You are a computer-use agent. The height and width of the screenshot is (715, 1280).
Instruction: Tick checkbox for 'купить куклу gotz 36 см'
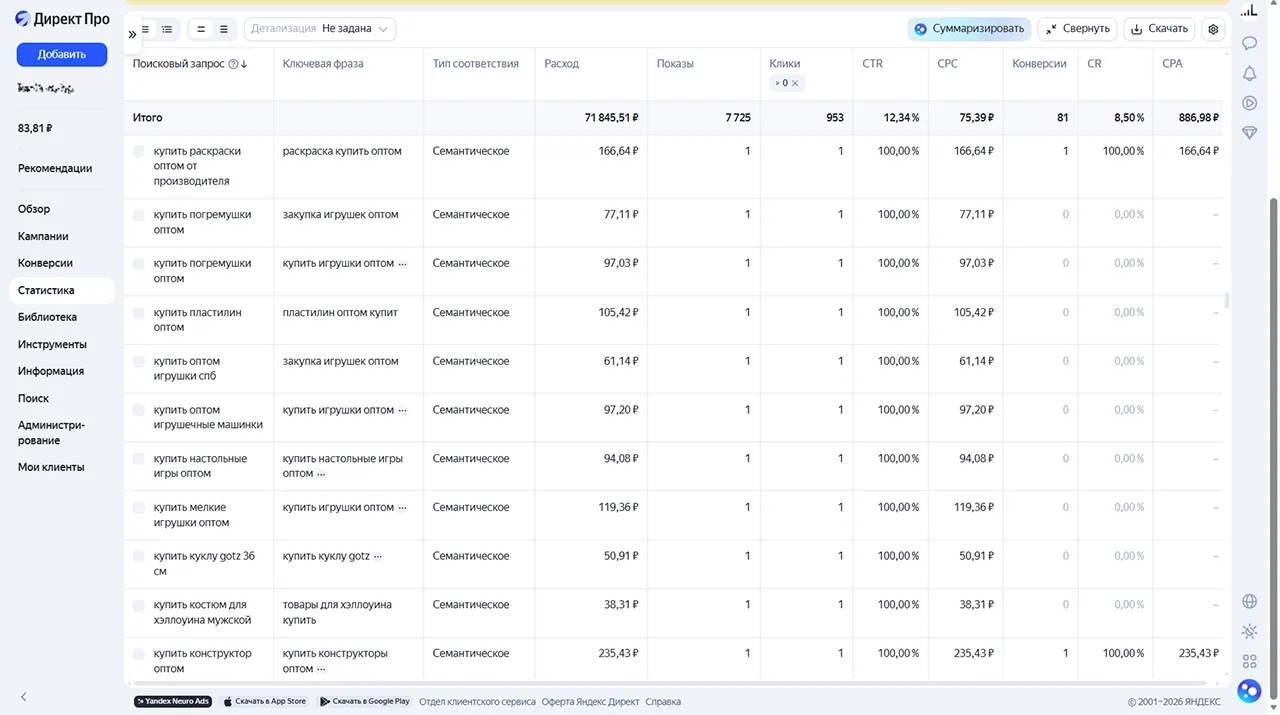139,556
